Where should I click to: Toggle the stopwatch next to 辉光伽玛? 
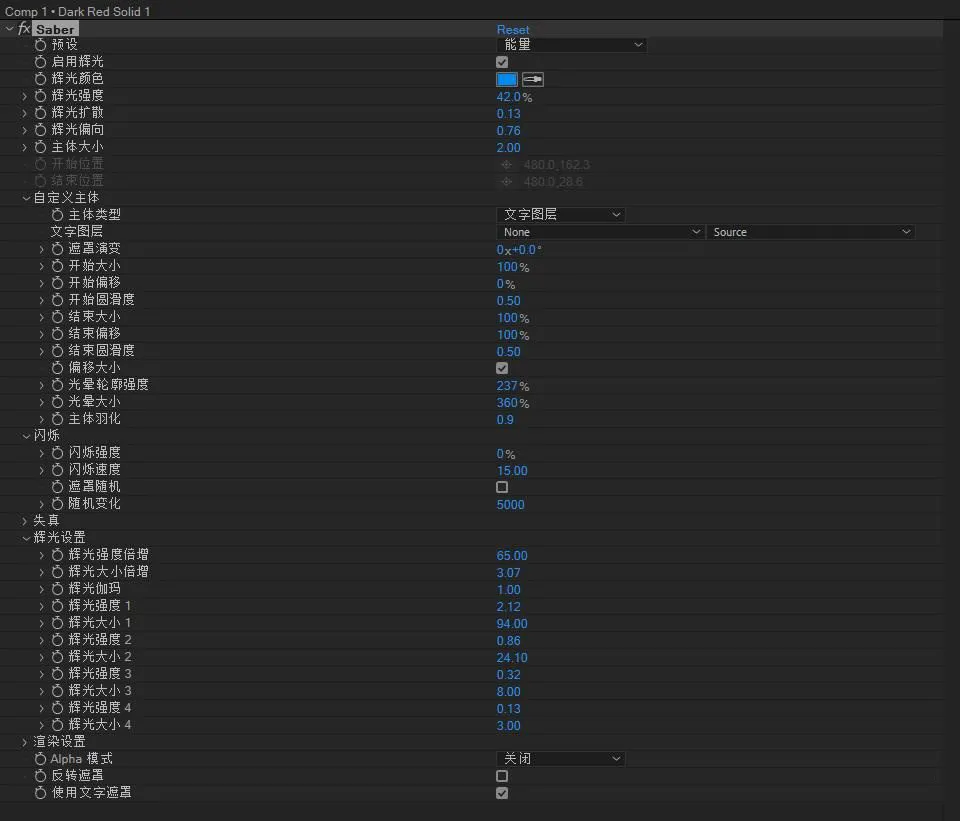[x=58, y=589]
